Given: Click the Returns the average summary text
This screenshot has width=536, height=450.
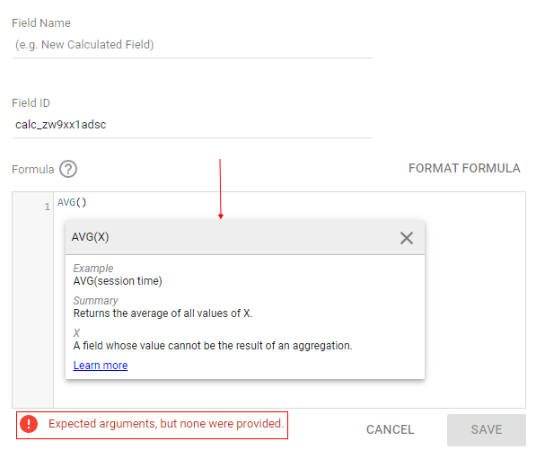Looking at the screenshot, I should click(163, 313).
